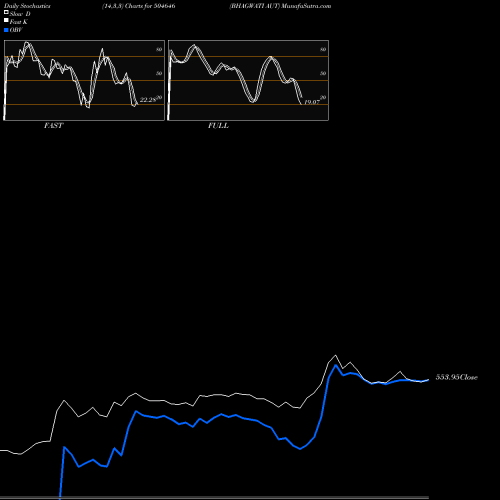Viewport: 500px width, 500px height.
Task: Click the 'OBV' legend label
Action: pyautogui.click(x=16, y=30)
